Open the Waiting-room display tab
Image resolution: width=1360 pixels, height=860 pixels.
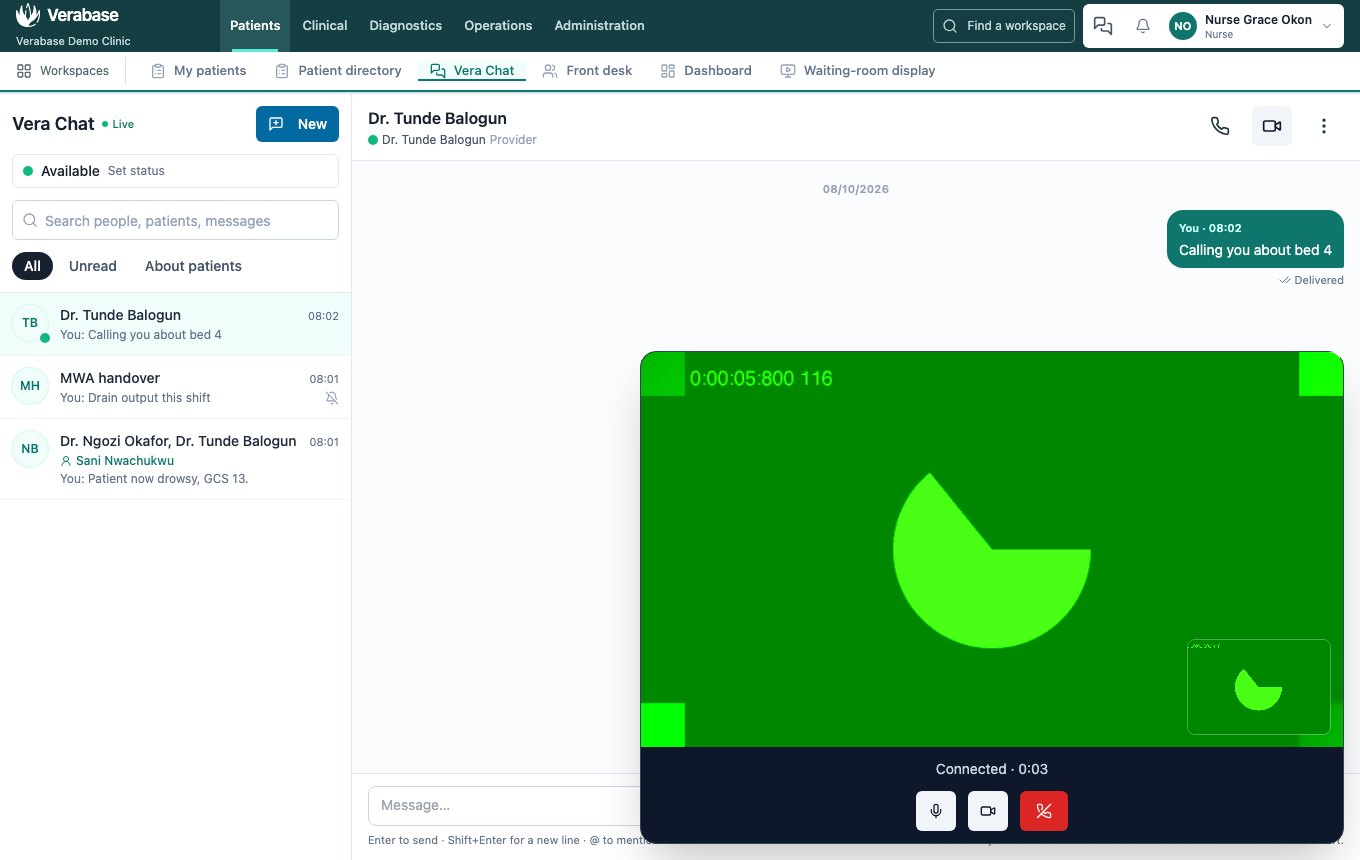pyautogui.click(x=858, y=71)
